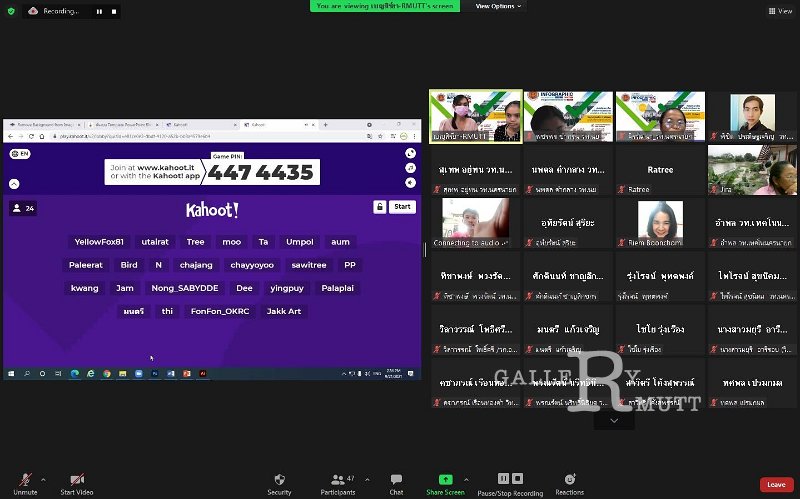Click the green Share Screen button

(445, 484)
